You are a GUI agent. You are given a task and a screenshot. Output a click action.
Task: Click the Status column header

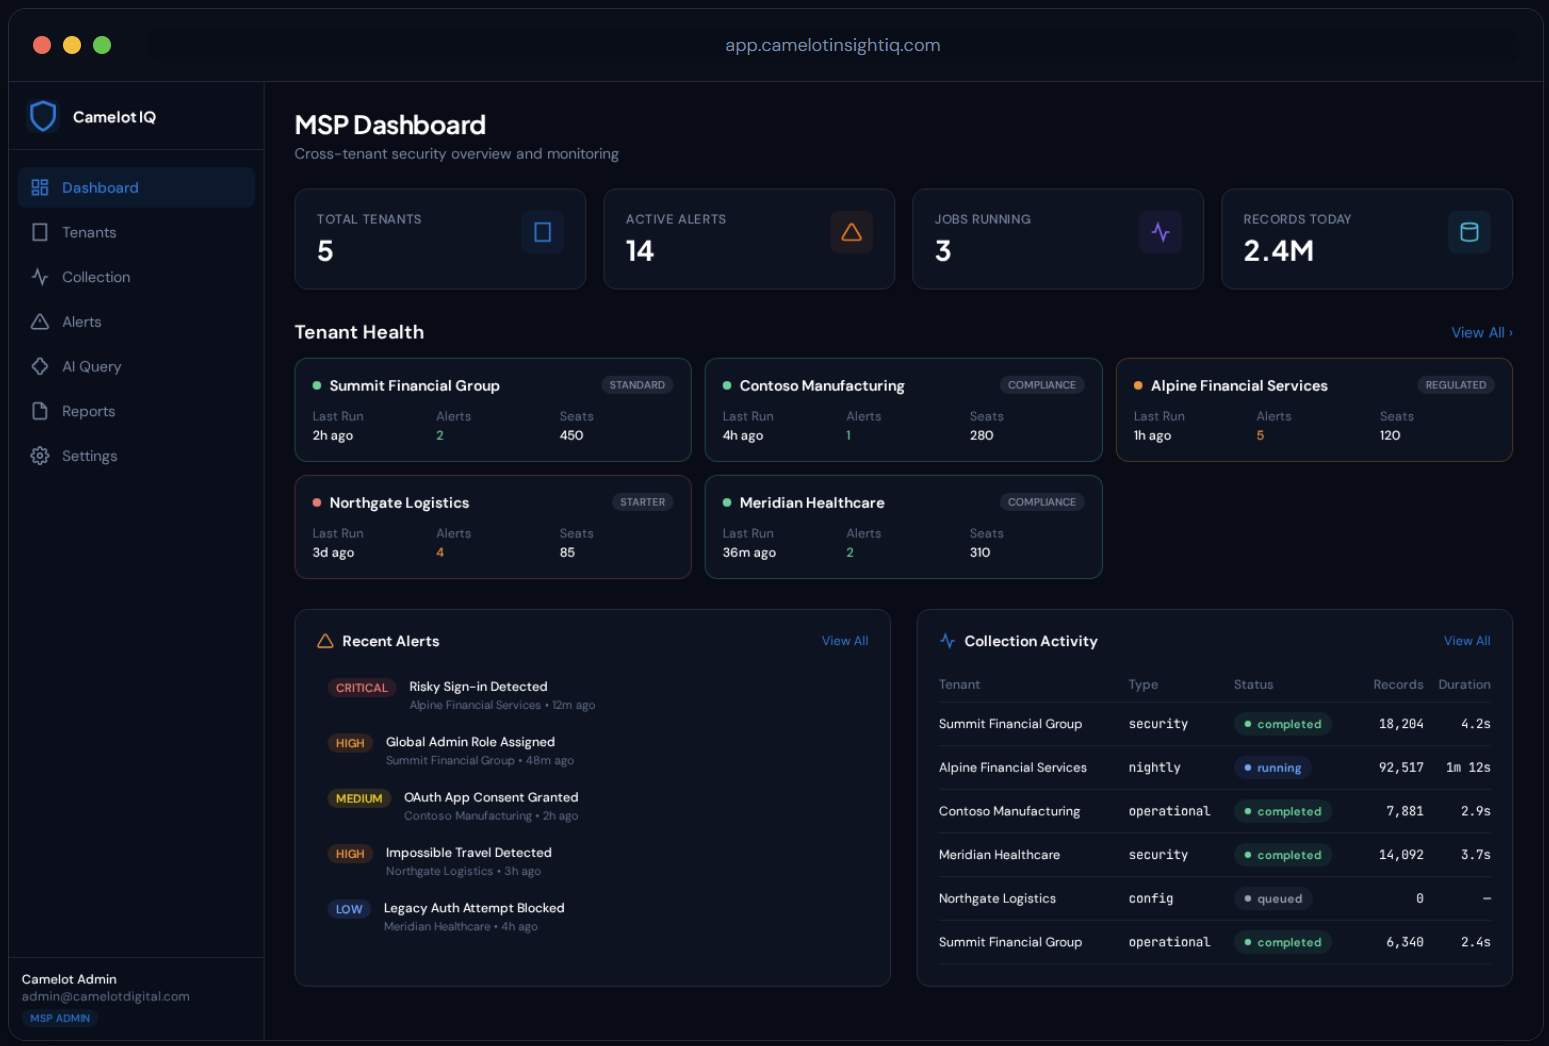(1253, 684)
